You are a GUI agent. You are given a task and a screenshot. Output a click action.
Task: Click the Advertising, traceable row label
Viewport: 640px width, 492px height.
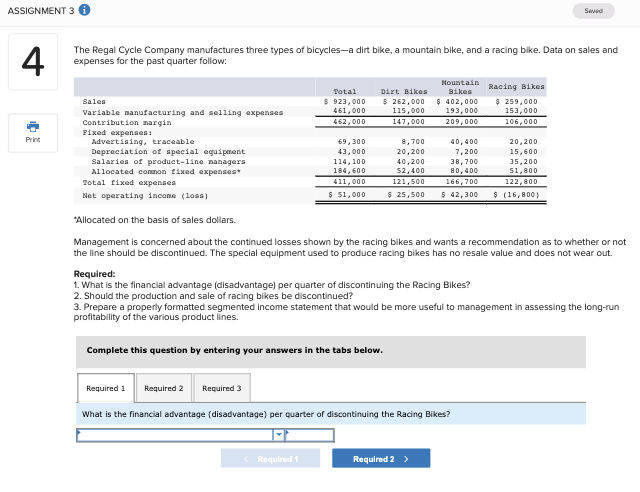point(143,142)
